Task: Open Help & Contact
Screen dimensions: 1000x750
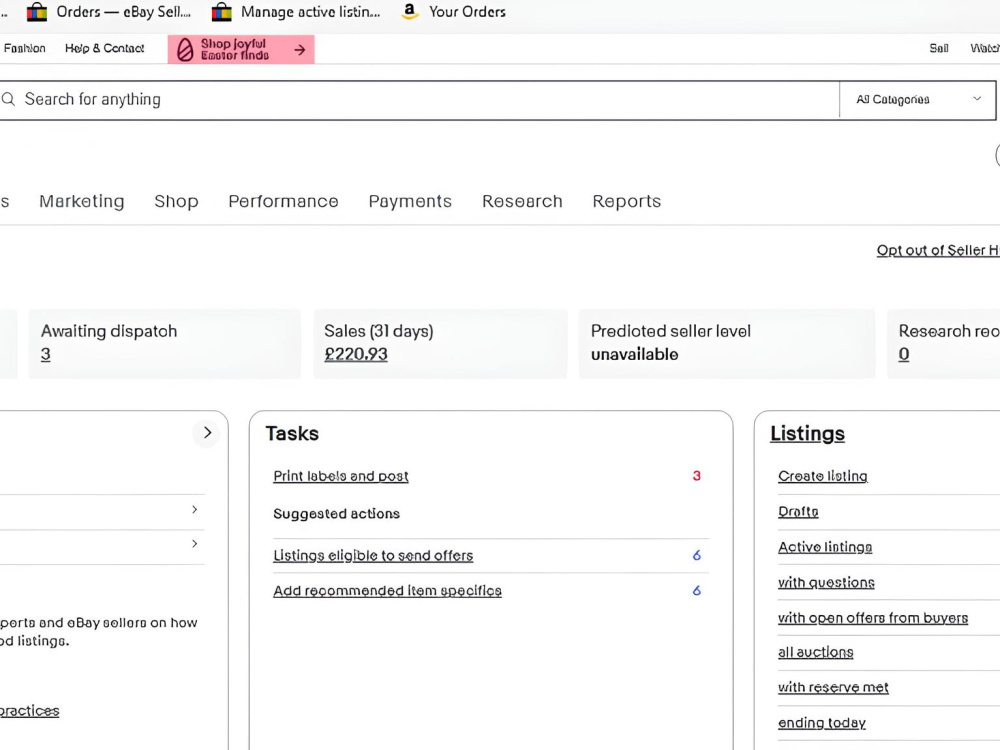Action: 105,48
